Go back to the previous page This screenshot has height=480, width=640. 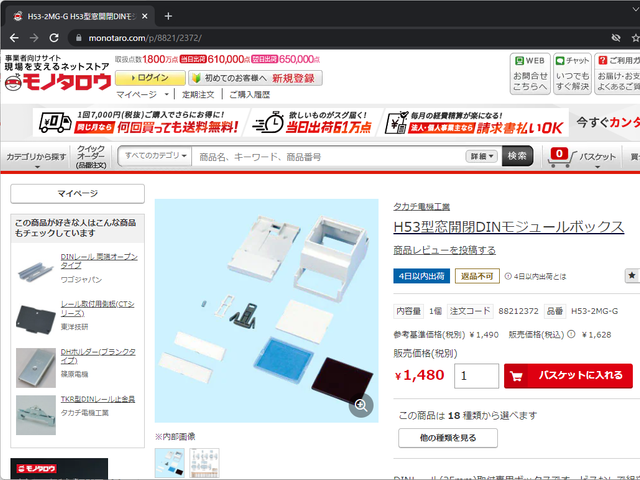(14, 38)
